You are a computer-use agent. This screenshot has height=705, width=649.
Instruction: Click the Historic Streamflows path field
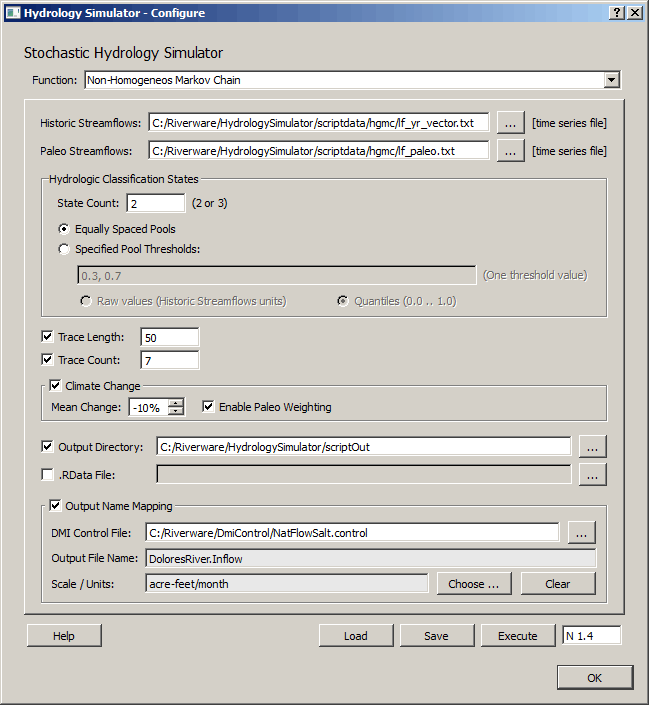point(318,123)
